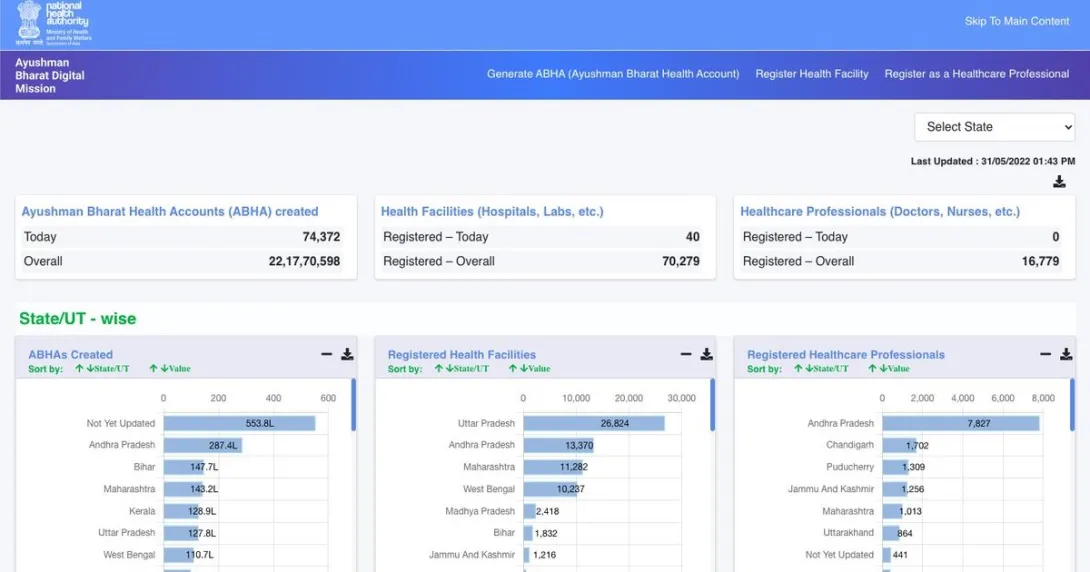Click the Registered Healthcare Professionals panel title
The width and height of the screenshot is (1090, 572).
click(846, 354)
